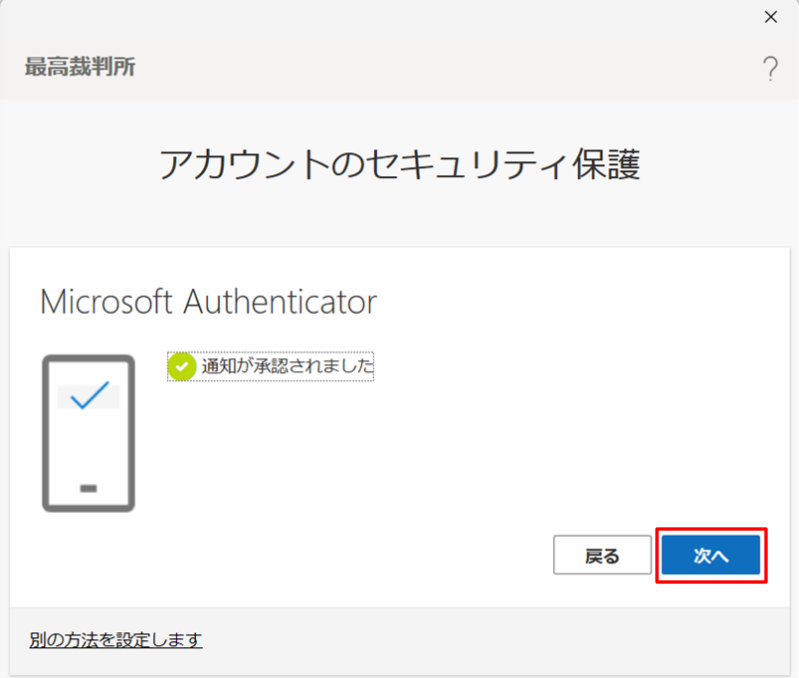The height and width of the screenshot is (678, 799).
Task: Go back with the 戻る button
Action: click(602, 555)
